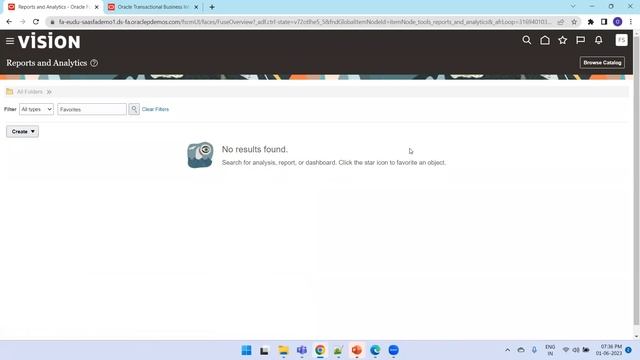Open the hamburger navigator menu
The image size is (640, 360).
(x=10, y=41)
